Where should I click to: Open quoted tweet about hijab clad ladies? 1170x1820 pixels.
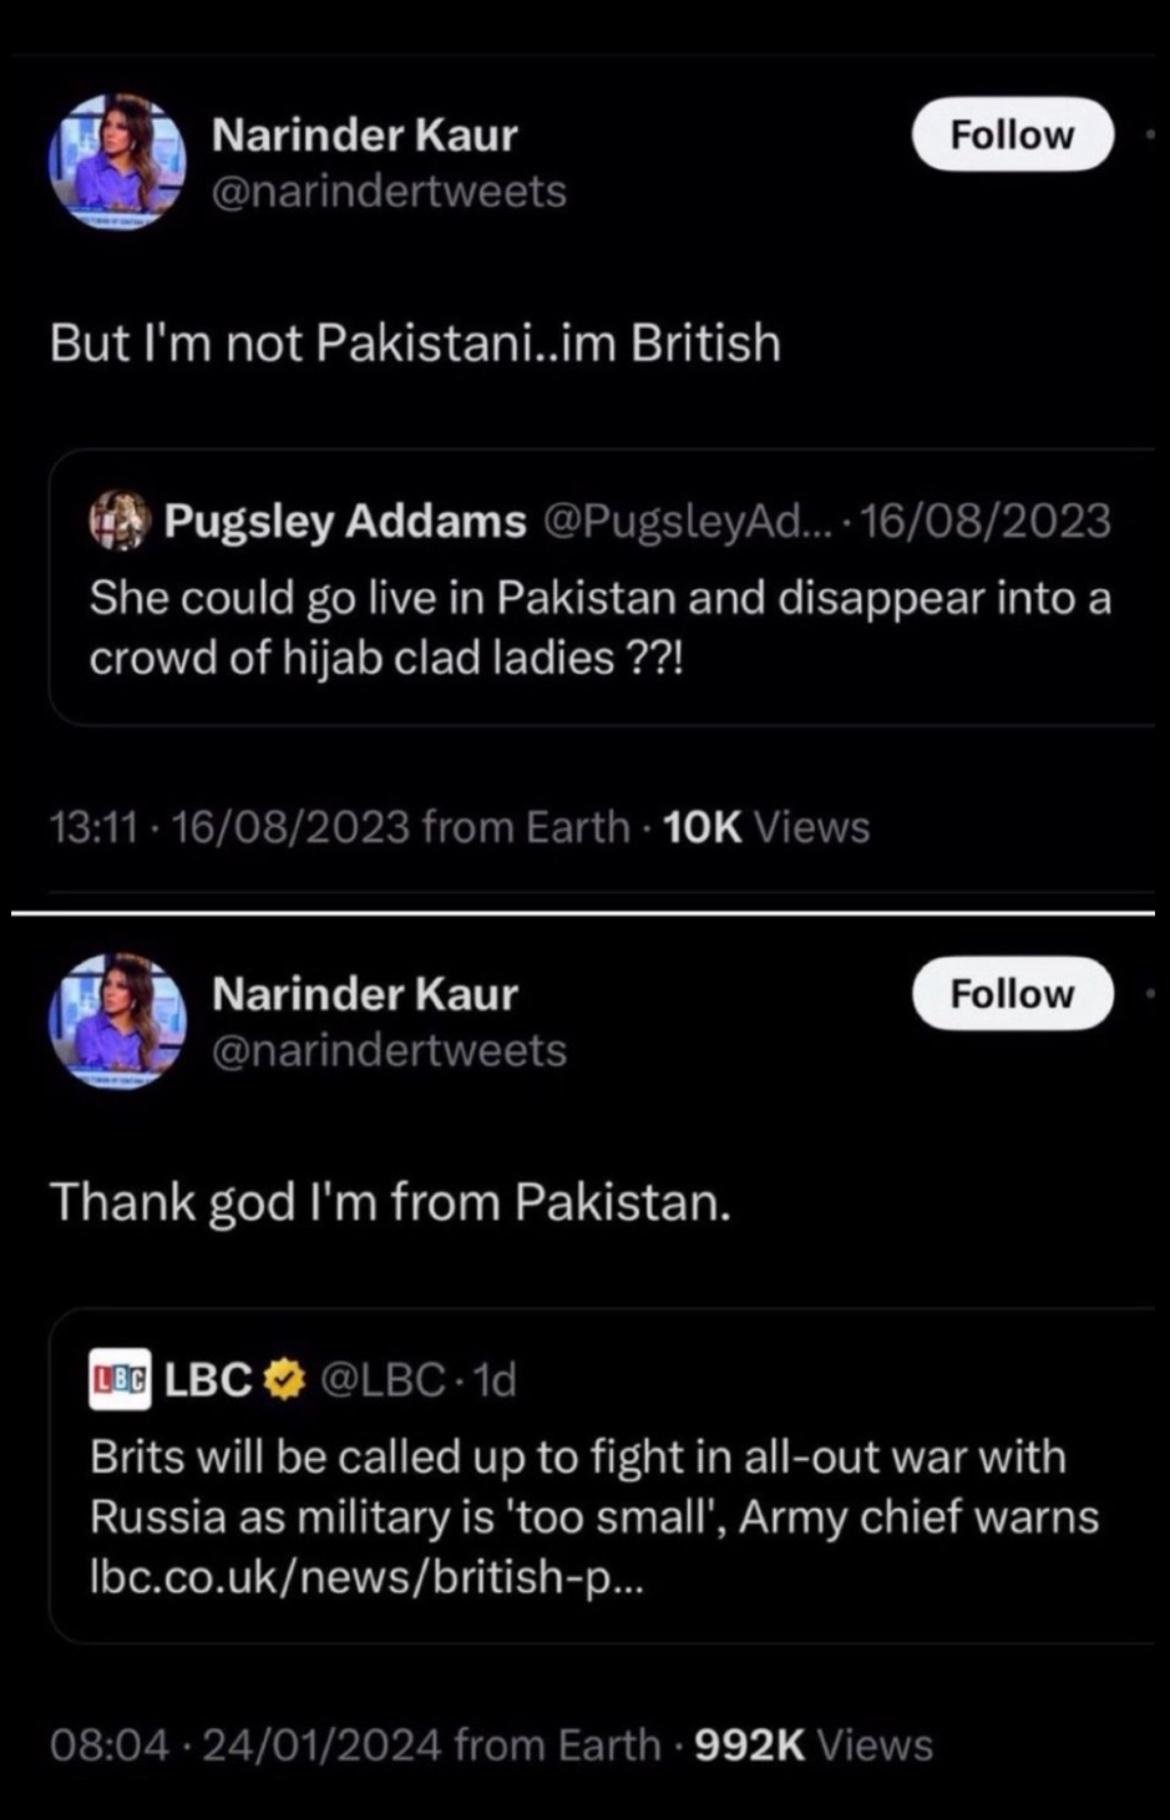[600, 628]
